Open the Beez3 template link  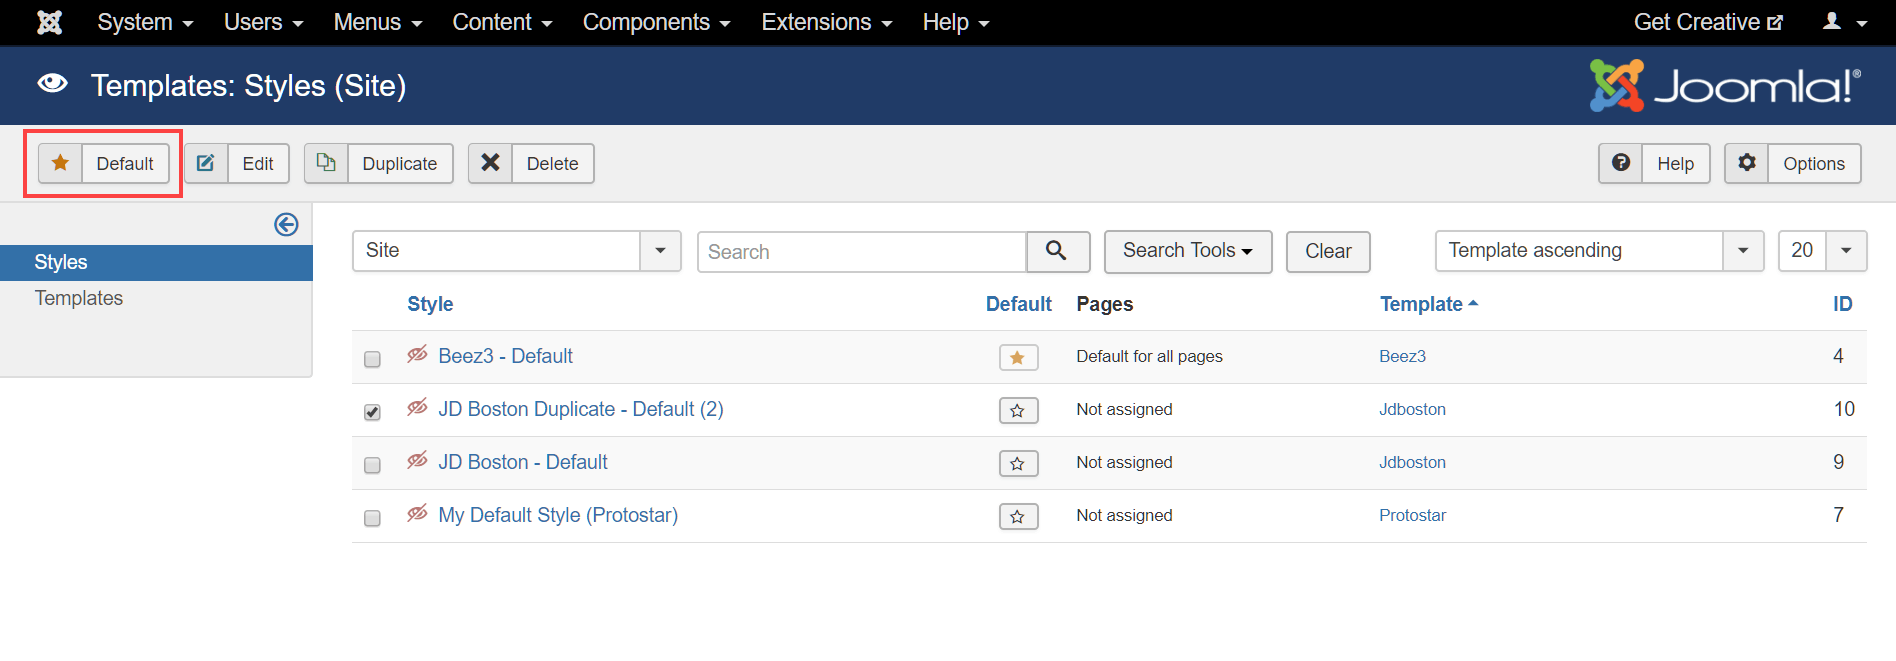[x=1402, y=356]
